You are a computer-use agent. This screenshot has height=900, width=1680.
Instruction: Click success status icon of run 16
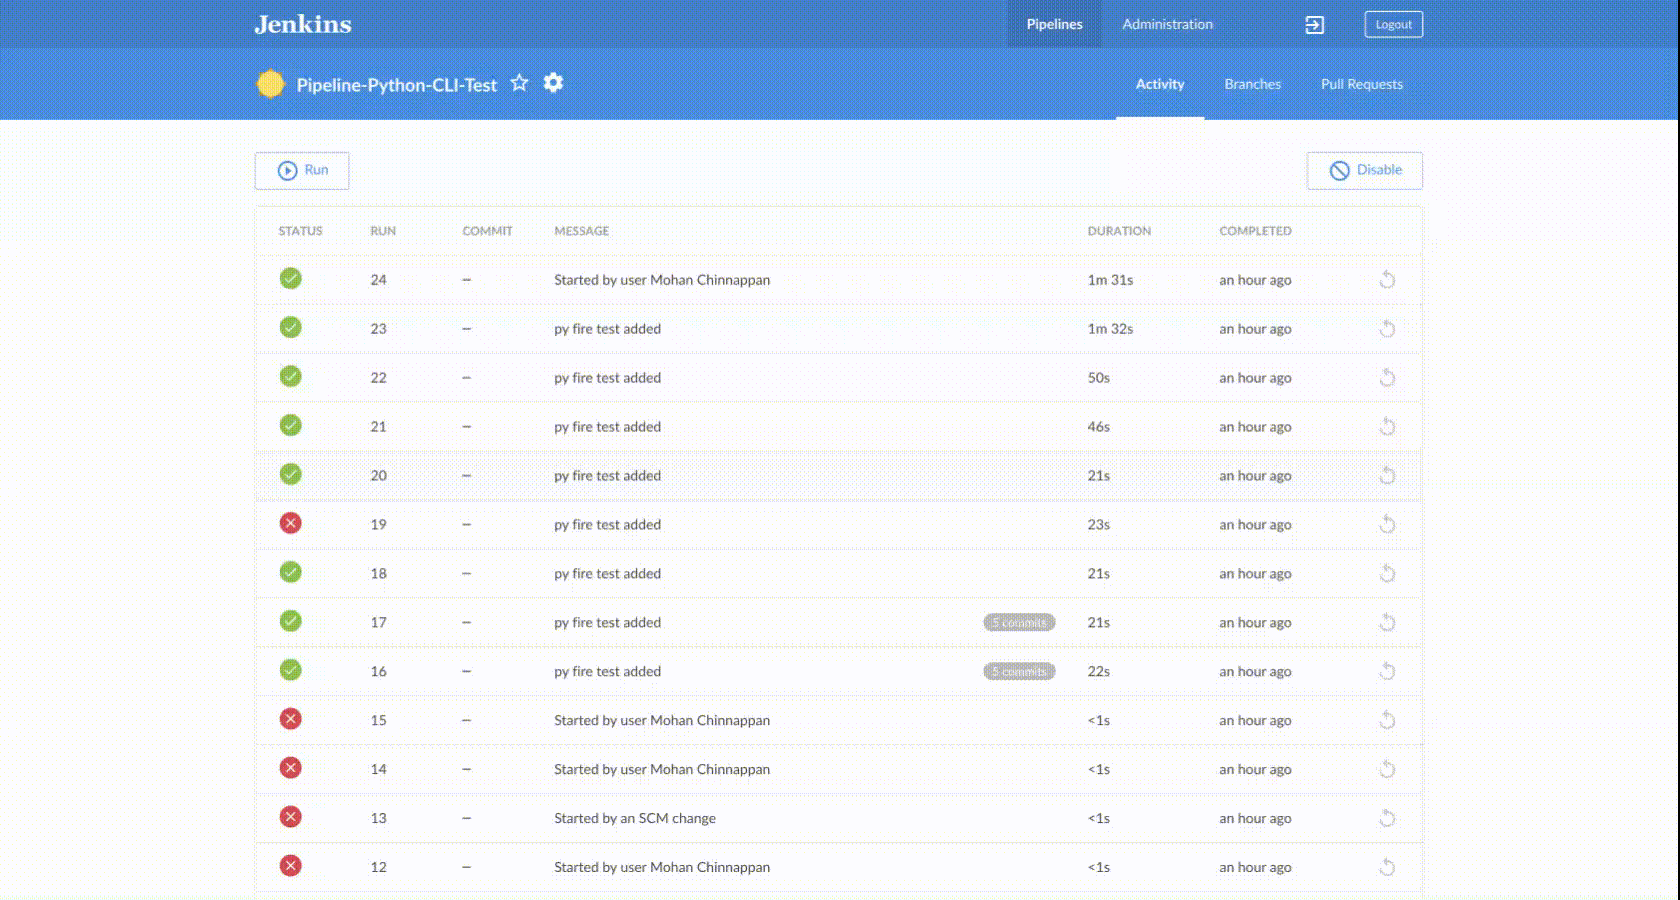[291, 670]
